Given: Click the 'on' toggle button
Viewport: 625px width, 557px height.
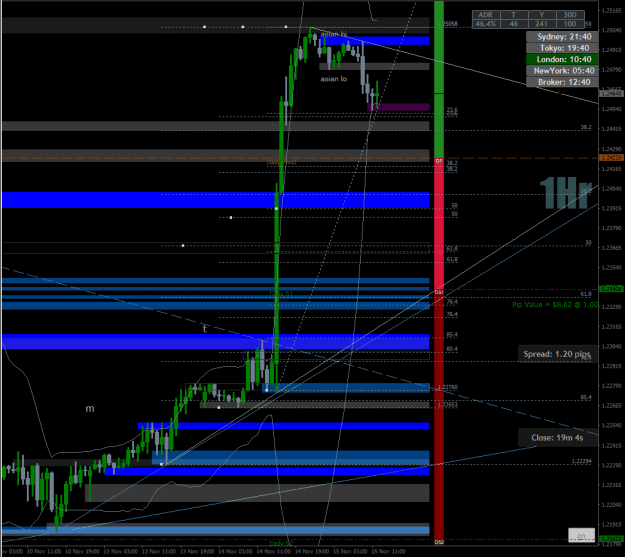Looking at the screenshot, I should point(581,535).
